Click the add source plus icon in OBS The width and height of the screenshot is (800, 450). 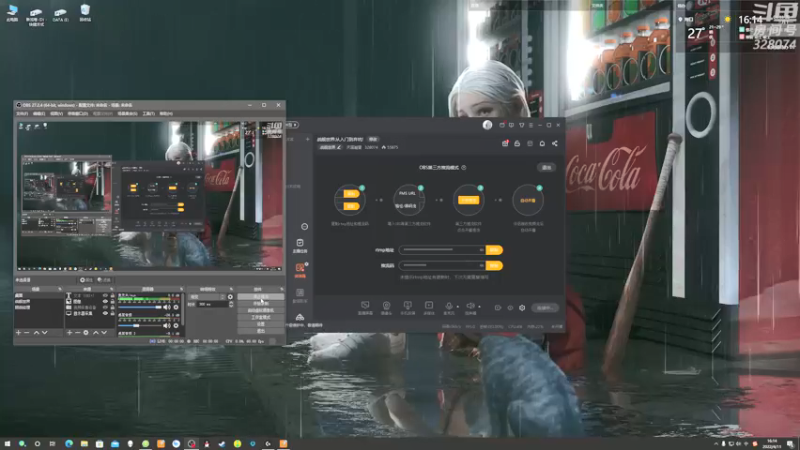tap(69, 332)
